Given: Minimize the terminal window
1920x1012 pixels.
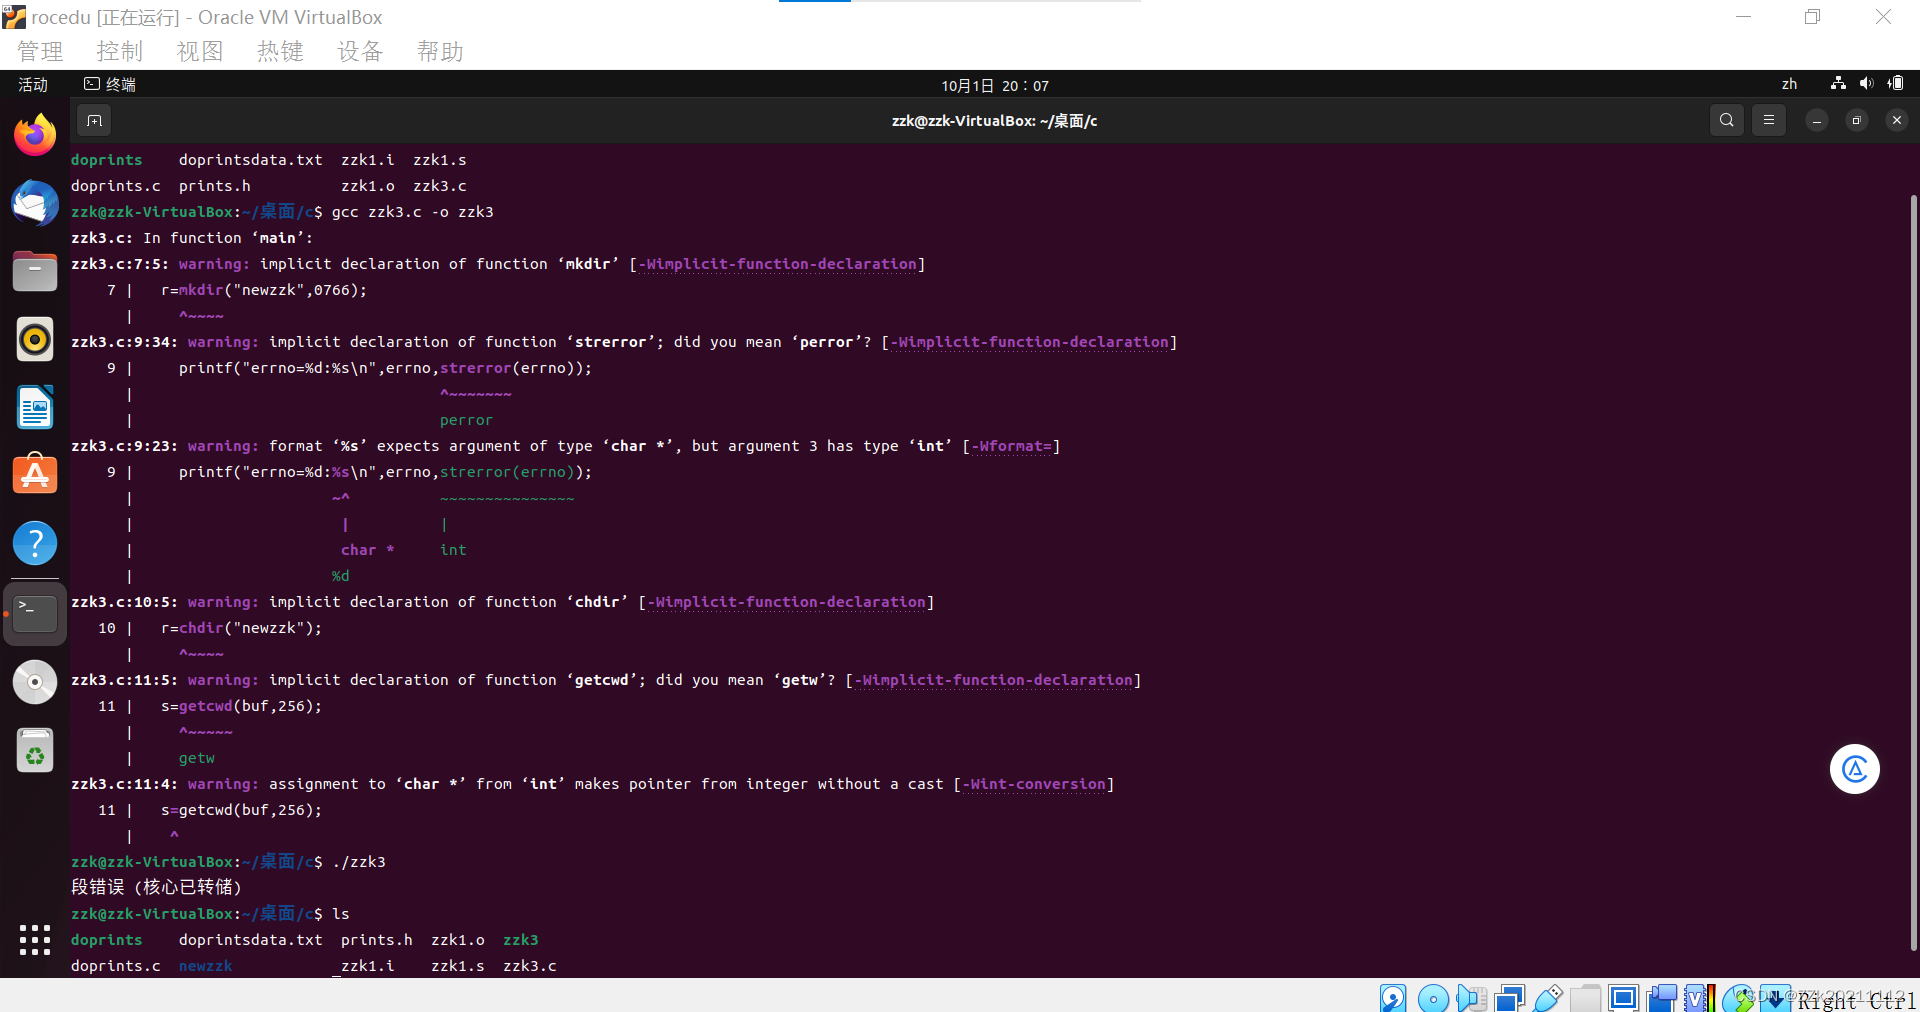Looking at the screenshot, I should click(1817, 120).
